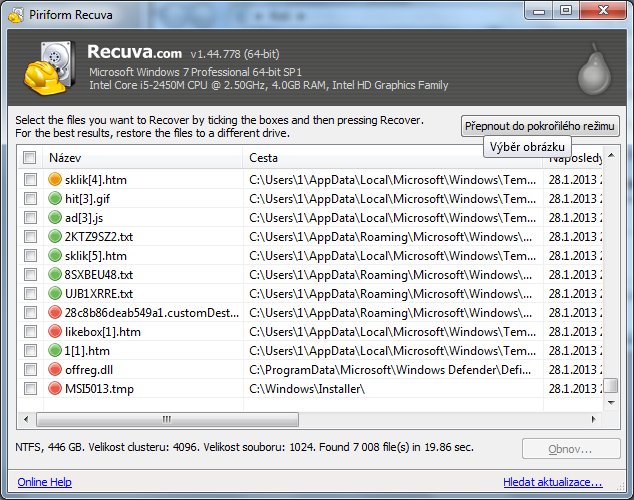Image resolution: width=634 pixels, height=500 pixels.
Task: Click the vertical scrollbar down arrow
Action: [611, 403]
